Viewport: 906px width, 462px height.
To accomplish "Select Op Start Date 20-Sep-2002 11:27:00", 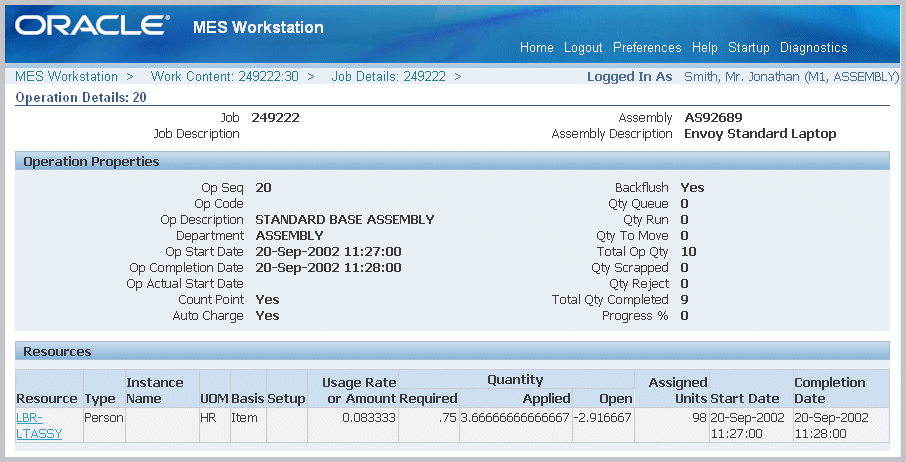I will [x=328, y=252].
